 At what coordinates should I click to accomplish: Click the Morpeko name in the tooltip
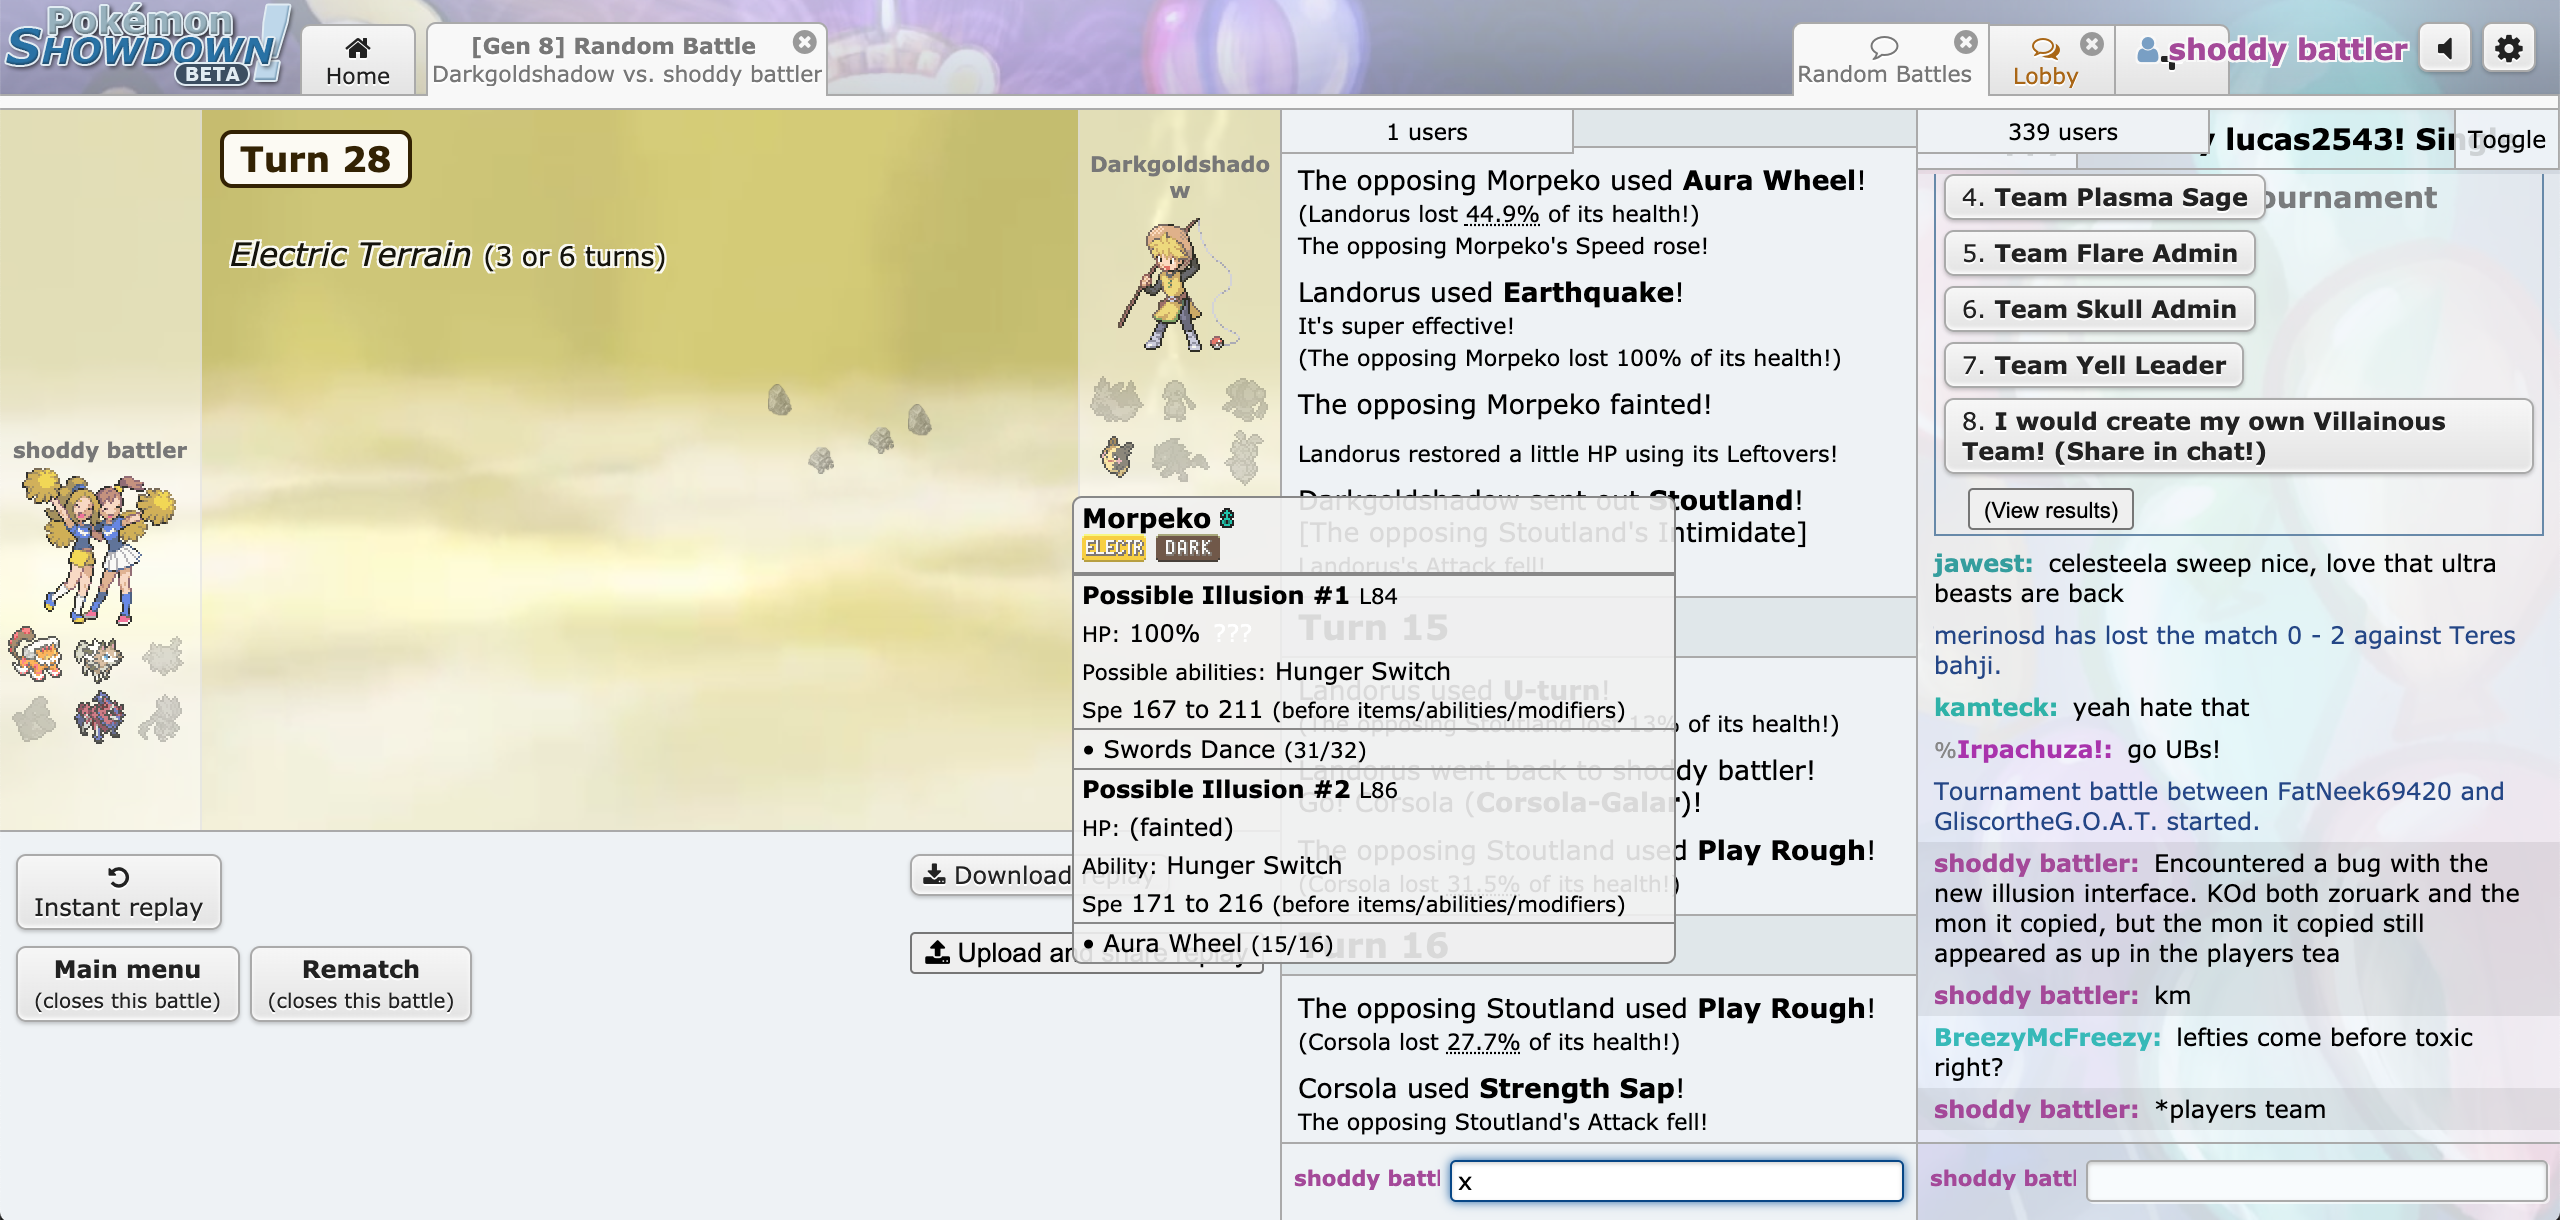point(1146,518)
